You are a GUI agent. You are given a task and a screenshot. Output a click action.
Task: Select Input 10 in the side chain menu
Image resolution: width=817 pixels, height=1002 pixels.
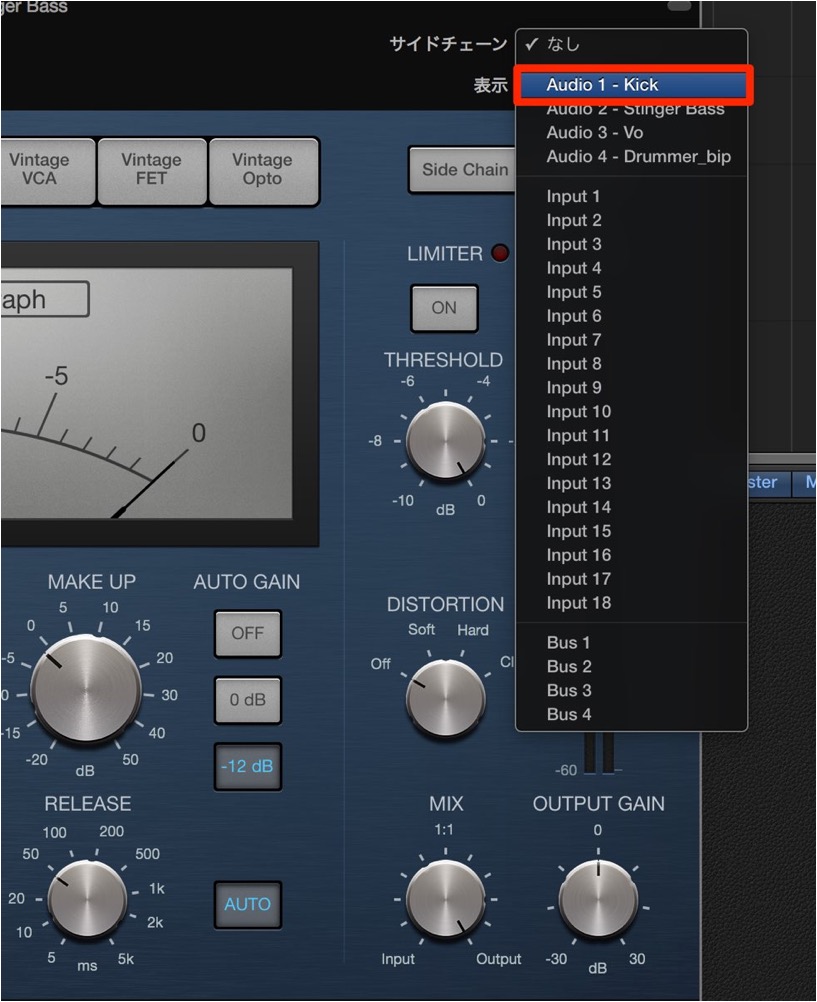632,412
